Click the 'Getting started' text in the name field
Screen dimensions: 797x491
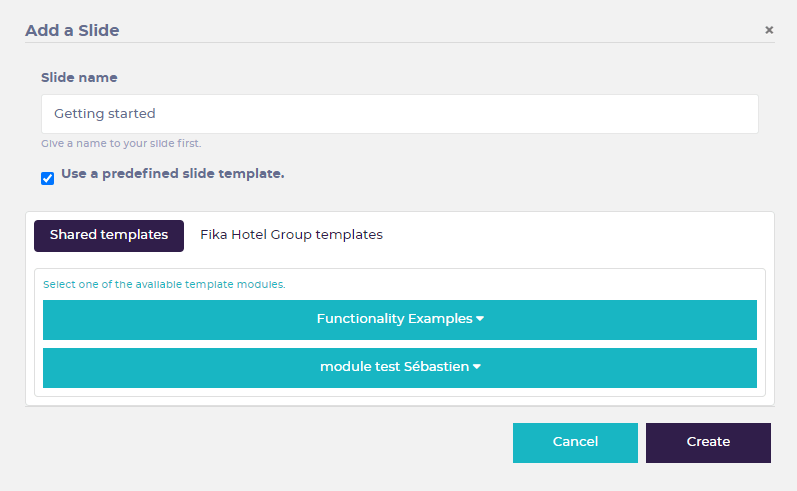point(105,113)
